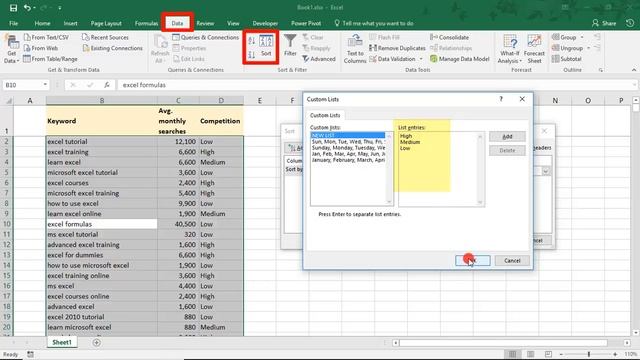Expand the Group dropdown arrow
Screen dimensions: 640x360
point(582,37)
